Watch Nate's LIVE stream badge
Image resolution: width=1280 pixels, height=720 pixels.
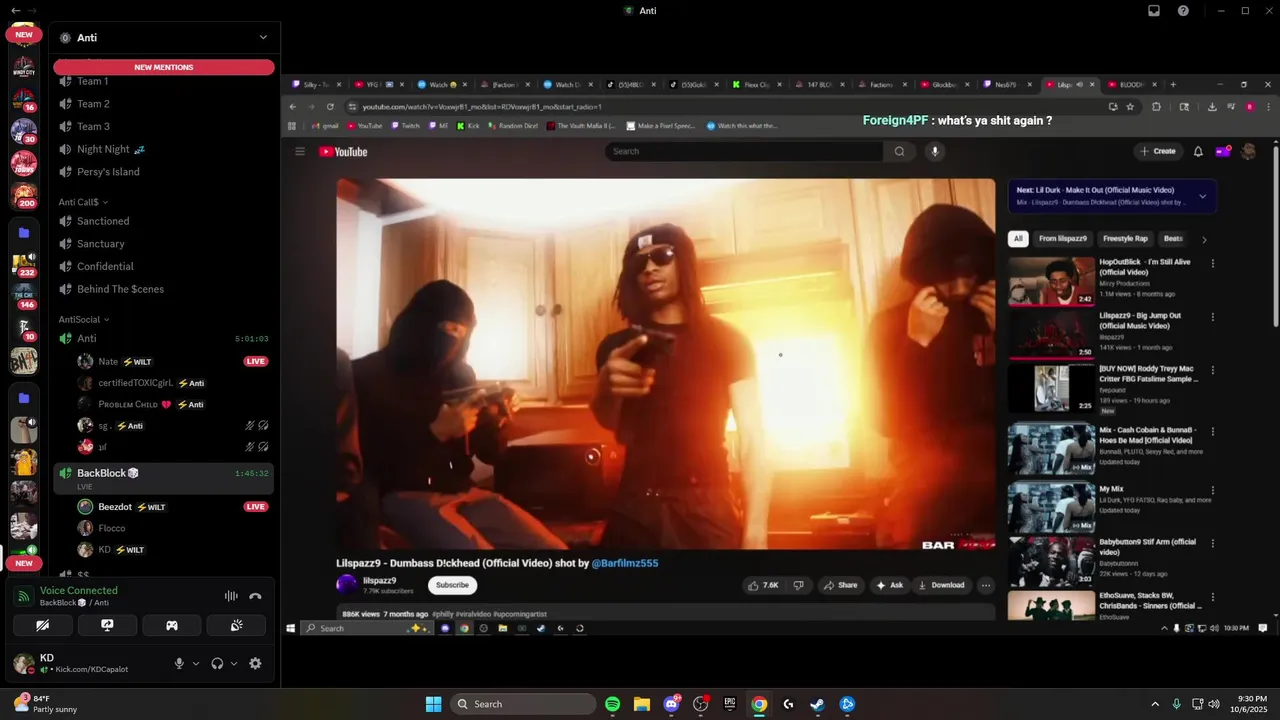coord(256,361)
